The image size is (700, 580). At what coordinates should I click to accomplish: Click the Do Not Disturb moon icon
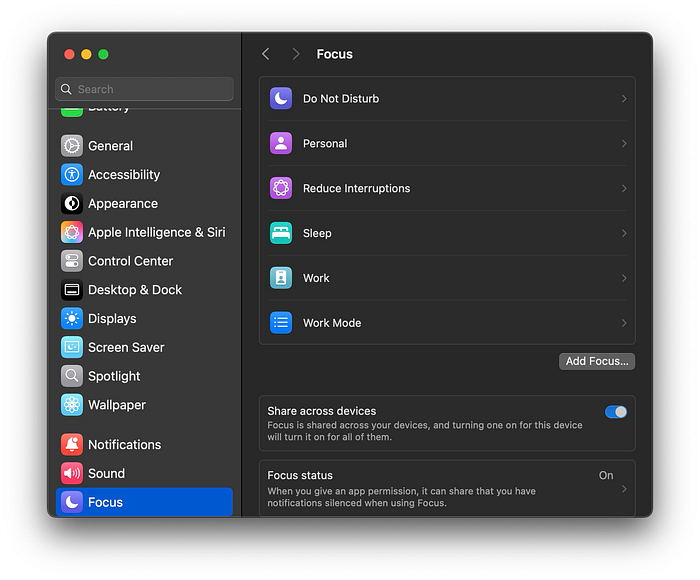click(281, 98)
